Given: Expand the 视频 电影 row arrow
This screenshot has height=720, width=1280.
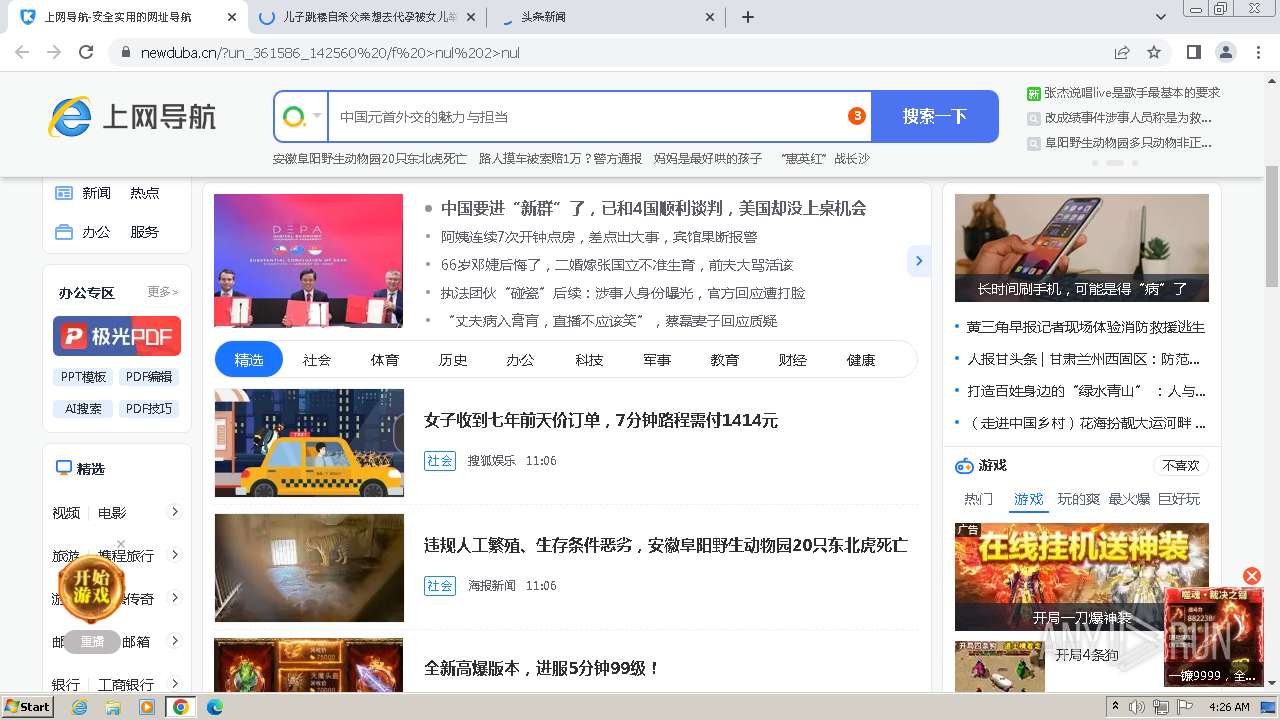Looking at the screenshot, I should click(x=175, y=512).
